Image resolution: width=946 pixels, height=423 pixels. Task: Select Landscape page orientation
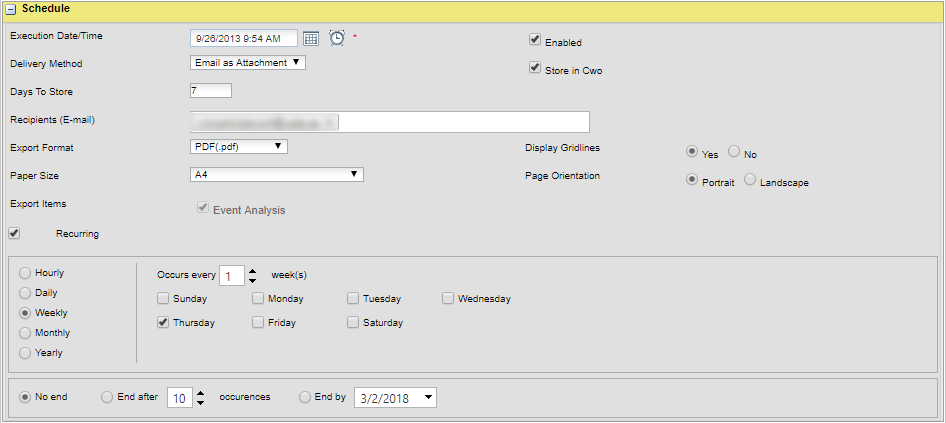pyautogui.click(x=750, y=179)
